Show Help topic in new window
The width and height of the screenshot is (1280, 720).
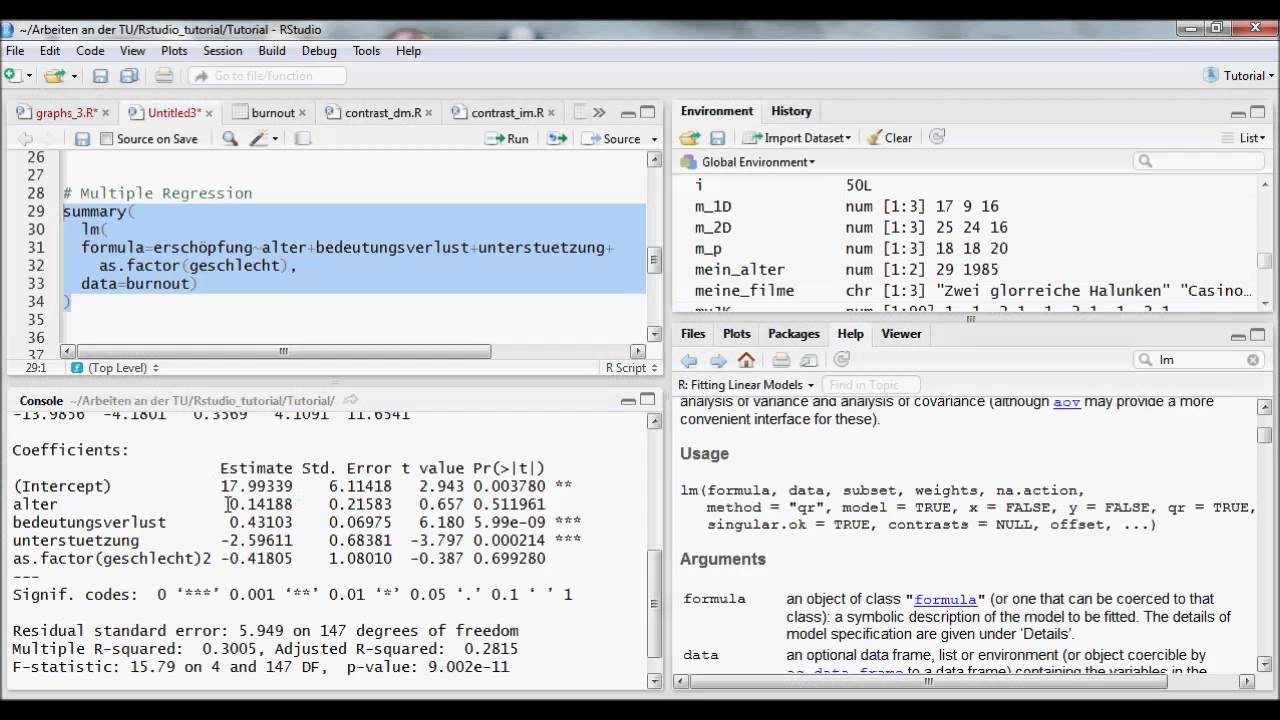coord(810,360)
